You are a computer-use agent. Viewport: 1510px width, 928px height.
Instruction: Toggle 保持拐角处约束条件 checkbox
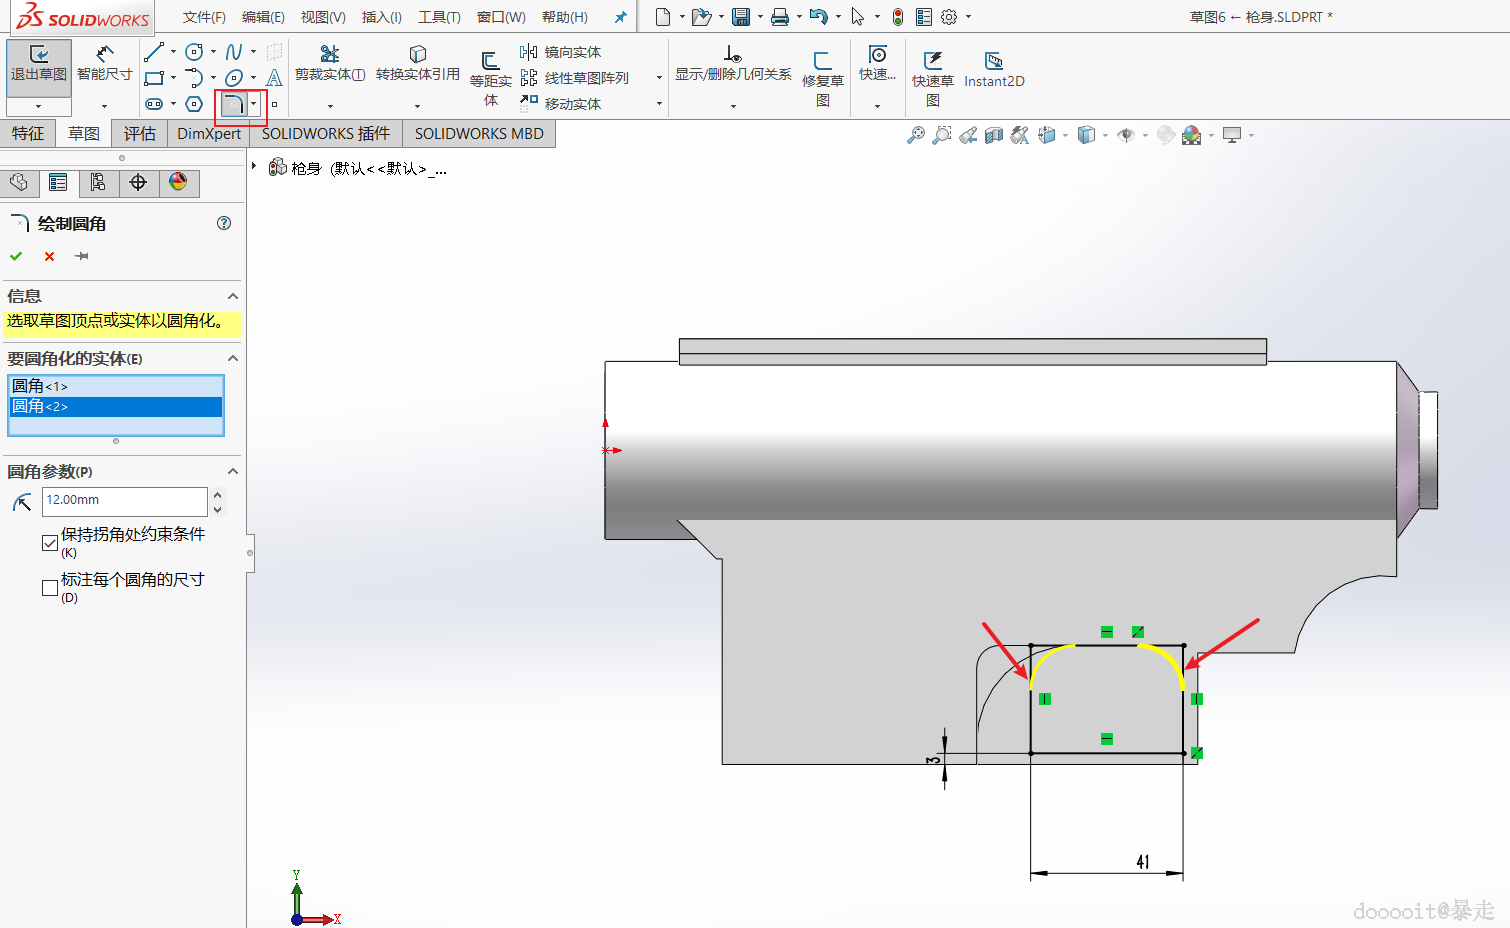click(x=50, y=543)
